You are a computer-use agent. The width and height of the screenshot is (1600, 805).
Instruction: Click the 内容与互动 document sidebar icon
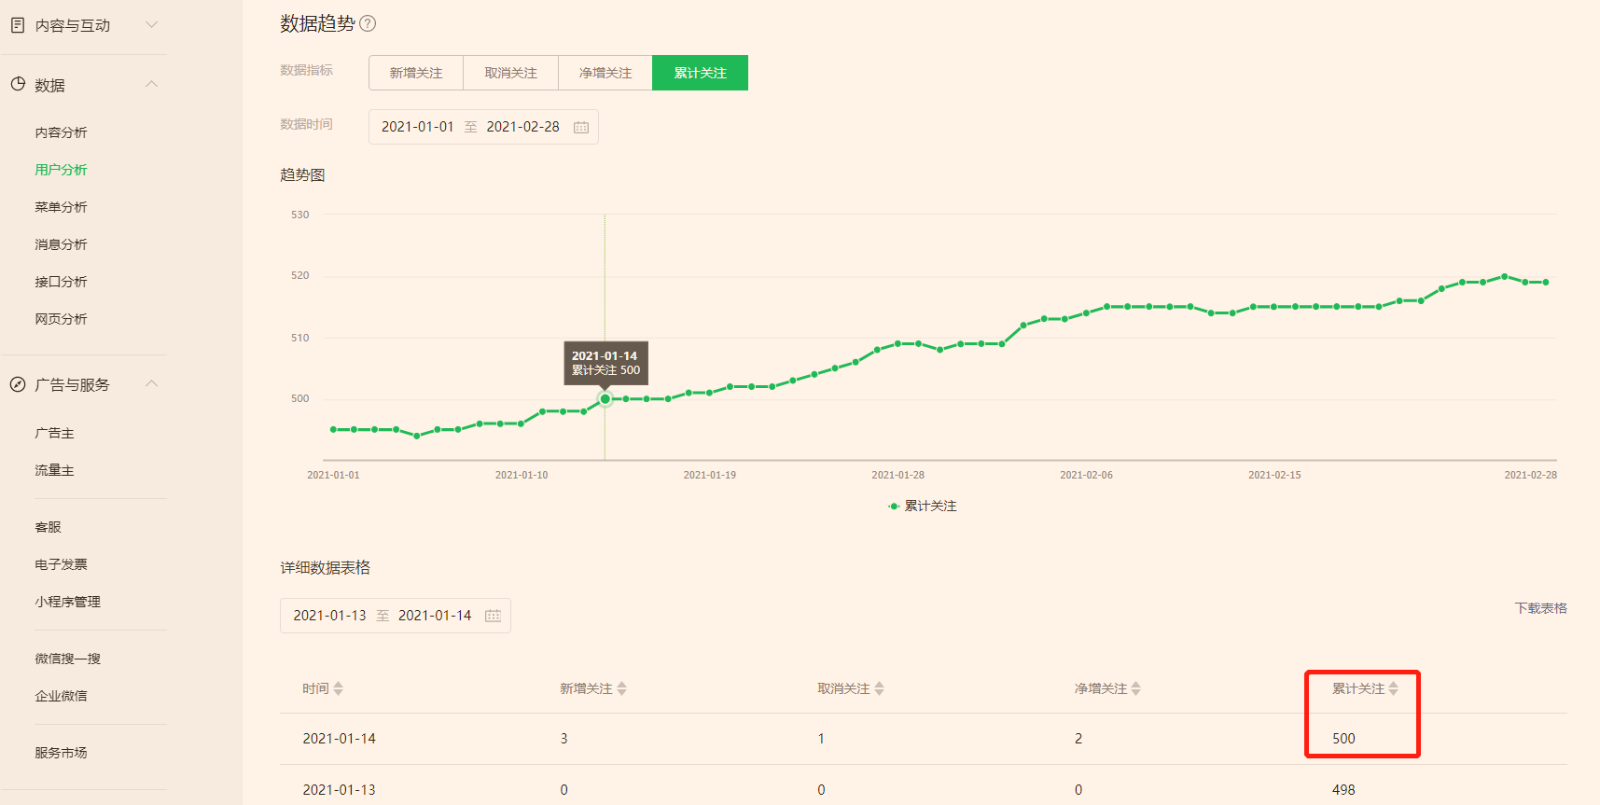tap(18, 25)
